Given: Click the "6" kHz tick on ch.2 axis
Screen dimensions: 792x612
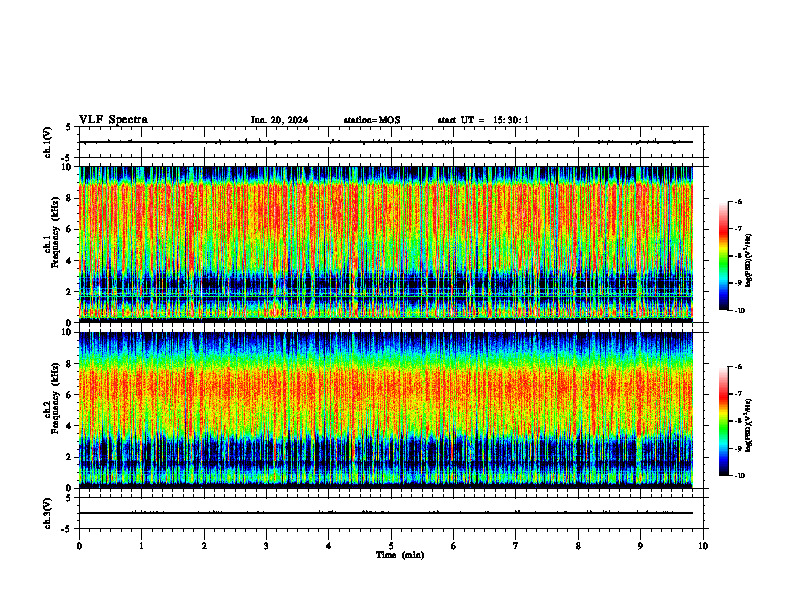Looking at the screenshot, I should click(x=70, y=395).
